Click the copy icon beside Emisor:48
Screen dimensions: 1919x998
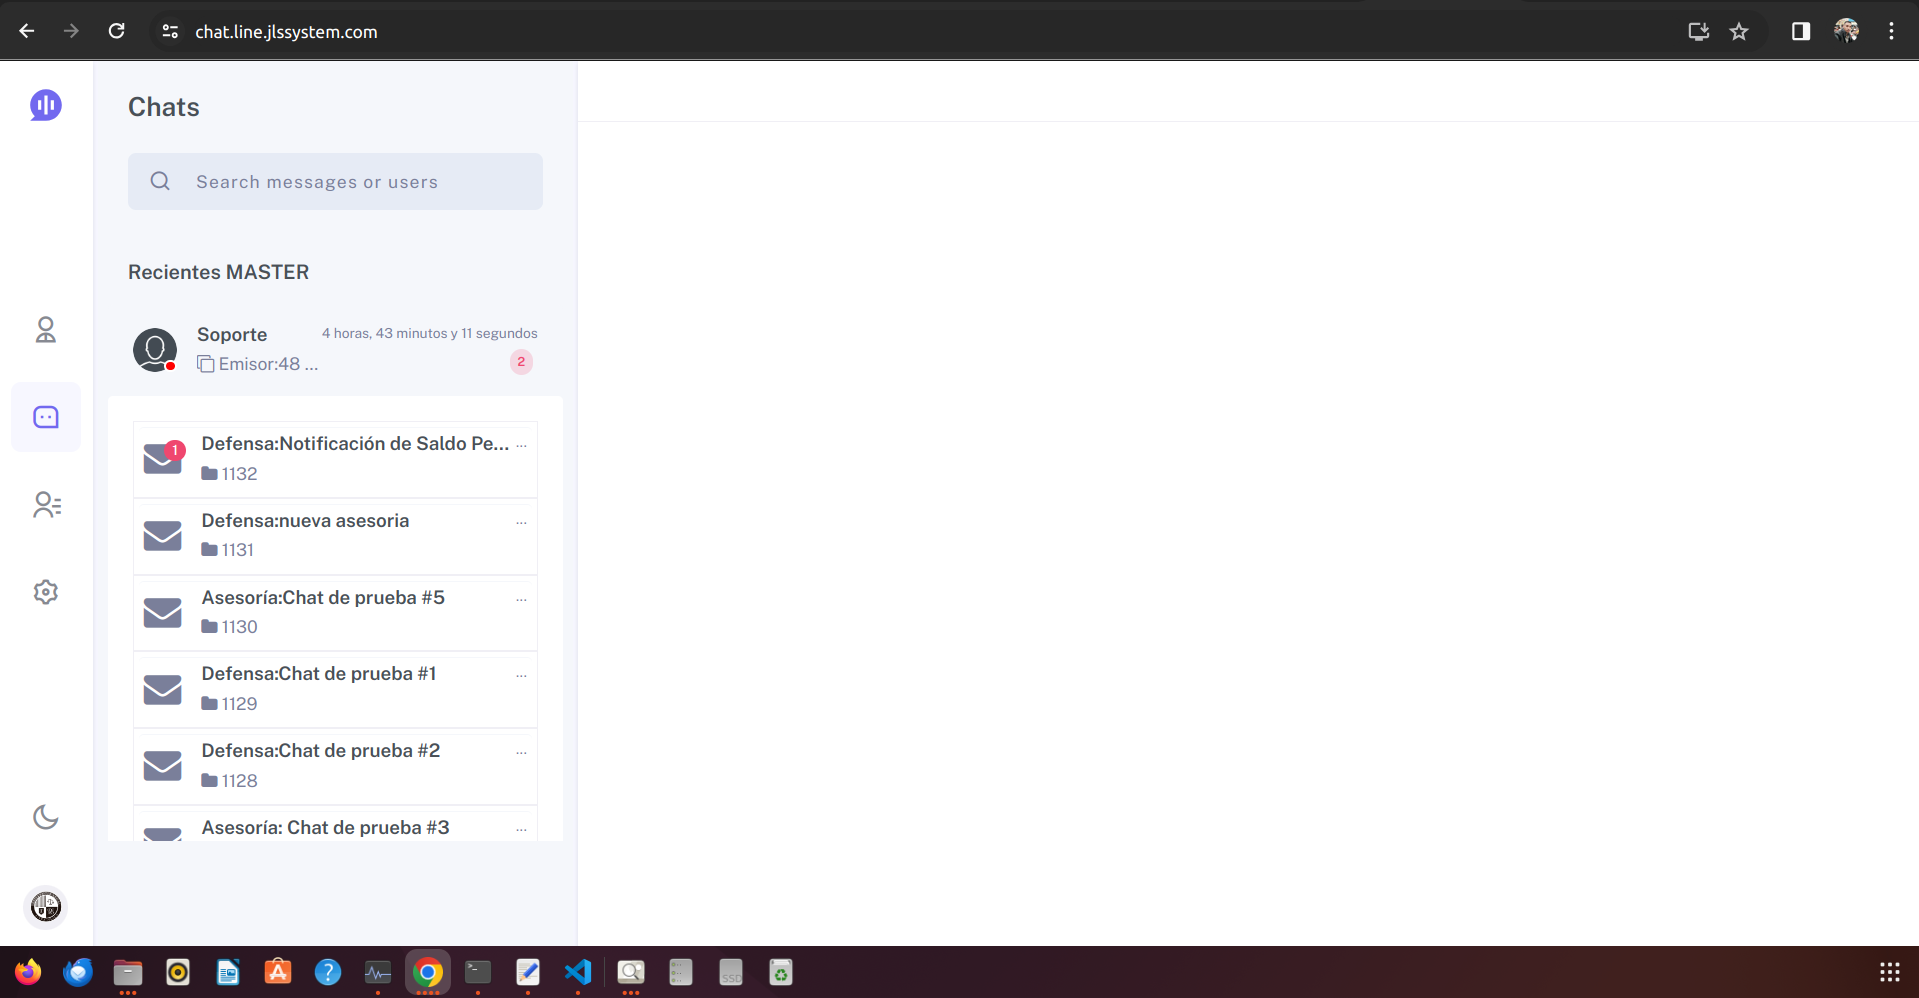click(206, 364)
